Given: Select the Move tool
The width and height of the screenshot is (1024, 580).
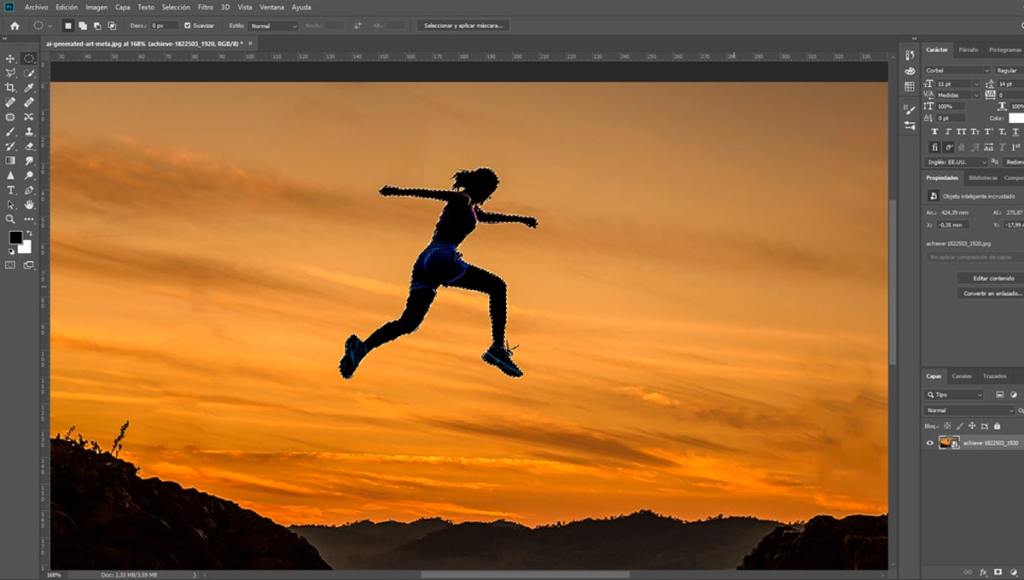Looking at the screenshot, I should pos(11,58).
